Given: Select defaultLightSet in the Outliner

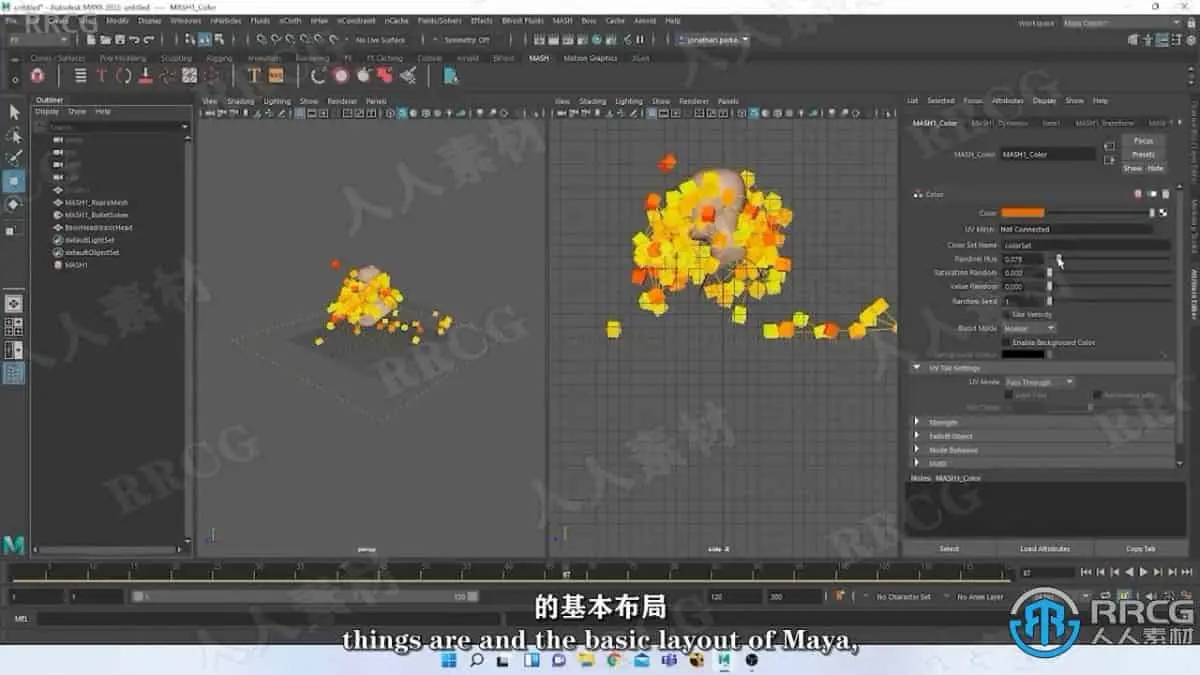Looking at the screenshot, I should click(x=91, y=240).
